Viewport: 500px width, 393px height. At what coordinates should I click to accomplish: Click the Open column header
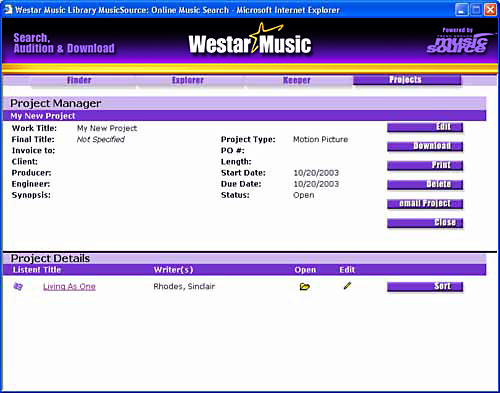[305, 270]
